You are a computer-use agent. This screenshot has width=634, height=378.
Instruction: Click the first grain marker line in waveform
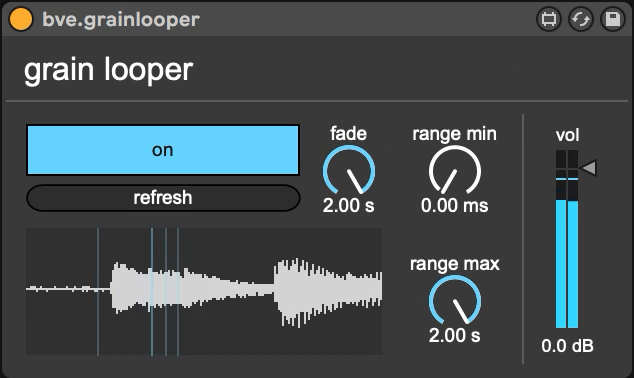click(x=98, y=291)
